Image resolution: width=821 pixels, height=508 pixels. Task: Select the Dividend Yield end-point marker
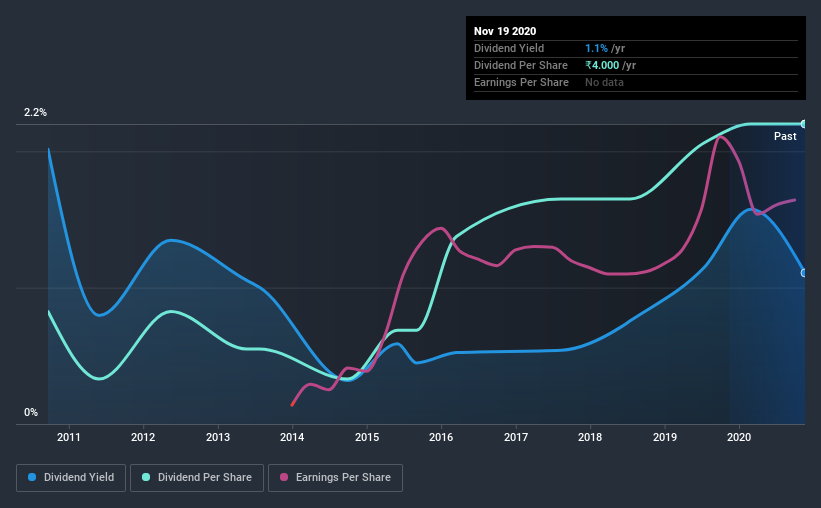coord(804,273)
